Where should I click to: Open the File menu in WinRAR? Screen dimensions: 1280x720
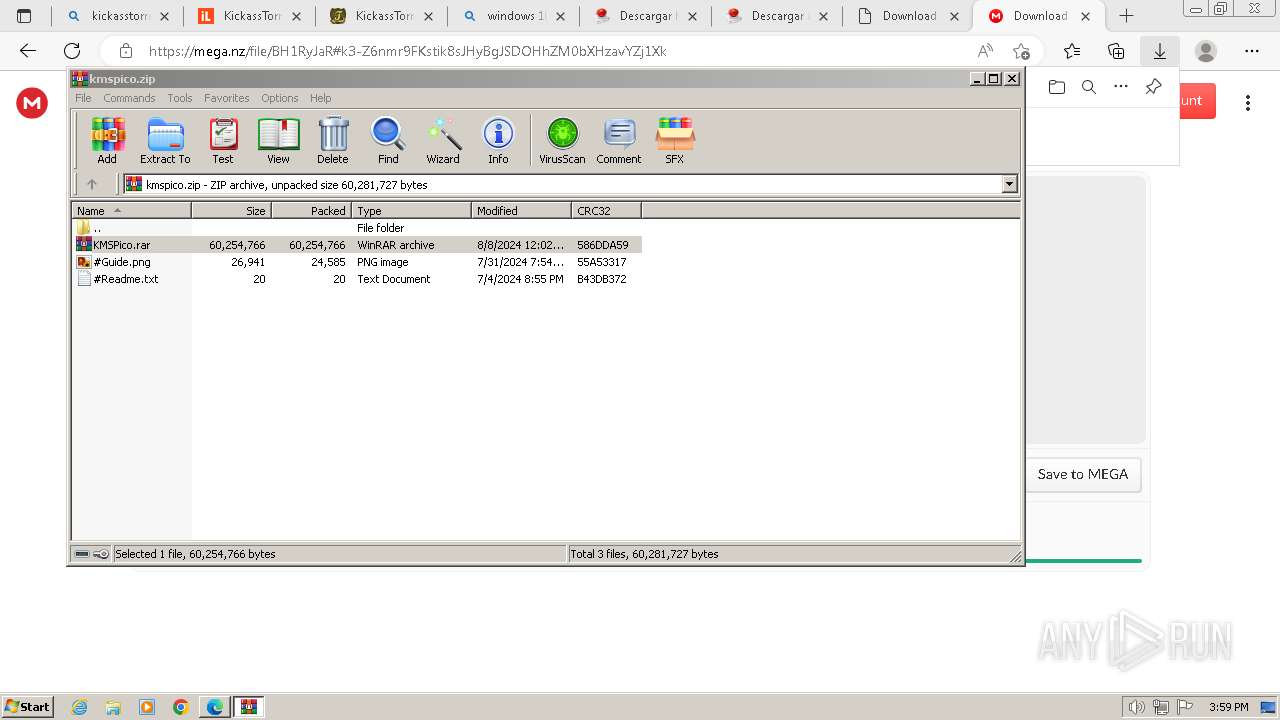83,98
